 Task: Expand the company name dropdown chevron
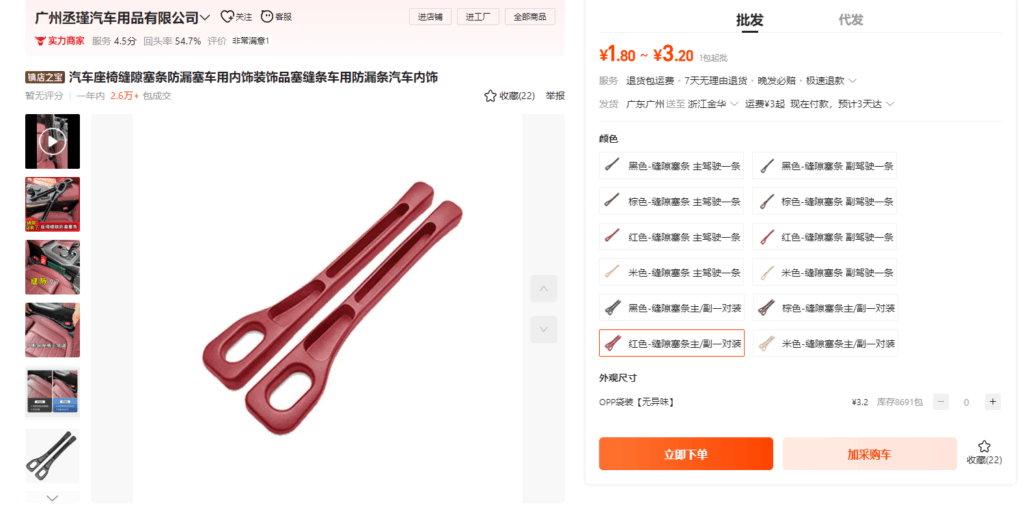pos(205,18)
